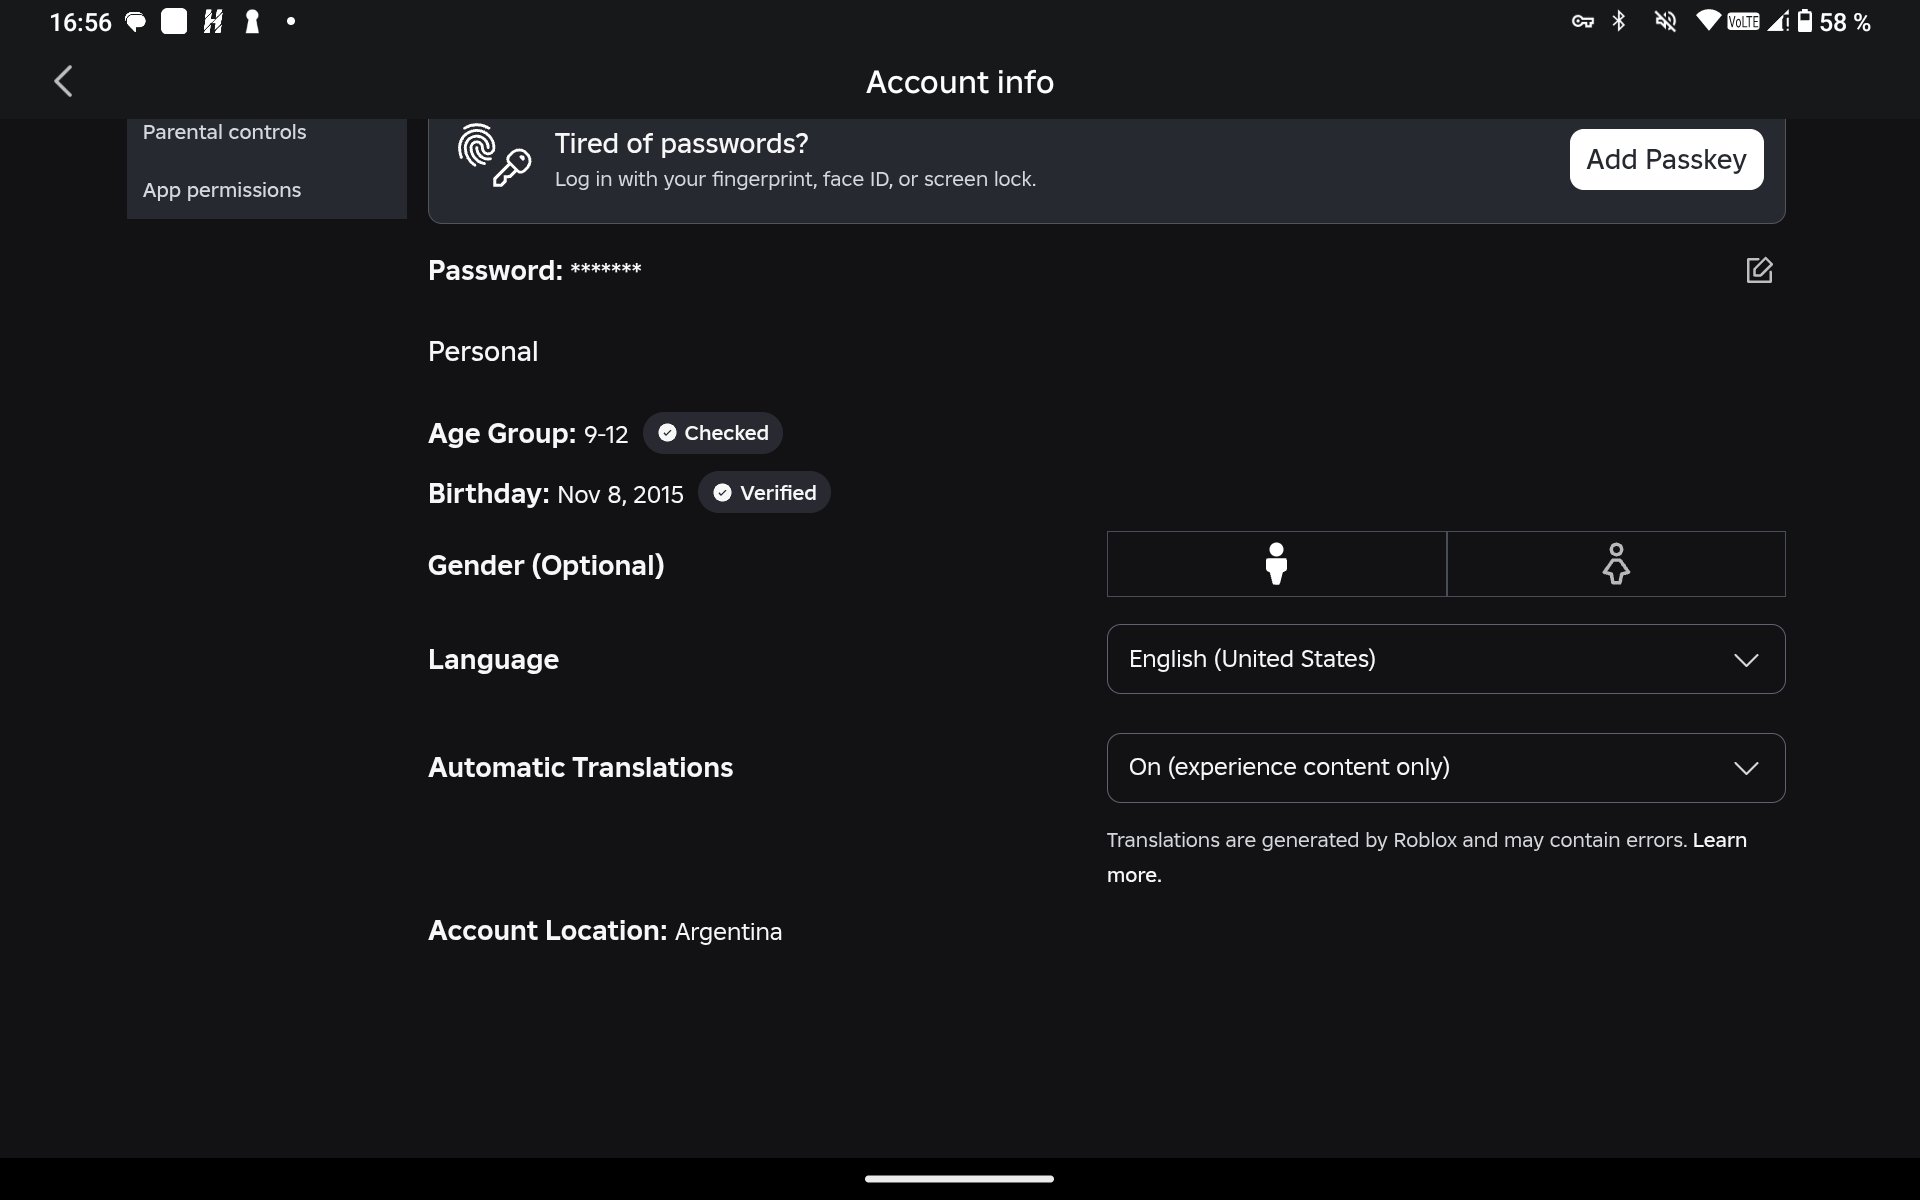Image resolution: width=1920 pixels, height=1200 pixels.
Task: Tap the fingerprint and key passkey icon
Action: [x=494, y=156]
